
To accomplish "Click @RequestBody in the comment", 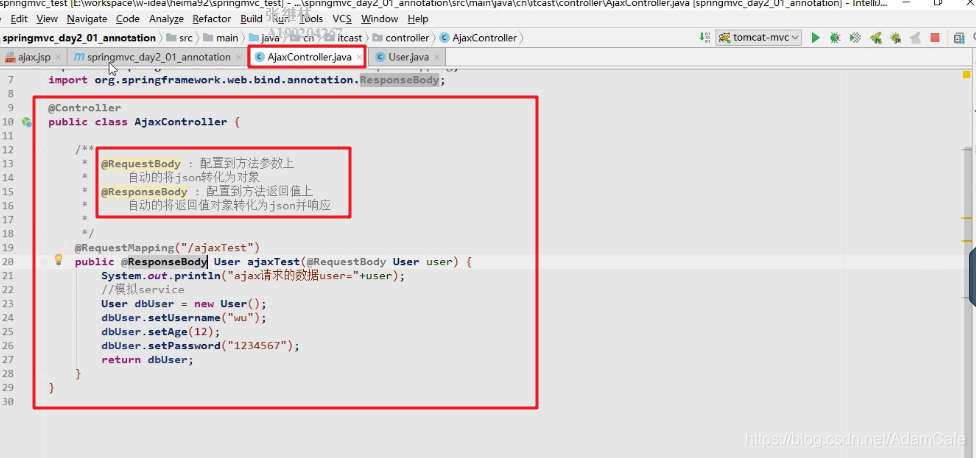I will pyautogui.click(x=141, y=164).
